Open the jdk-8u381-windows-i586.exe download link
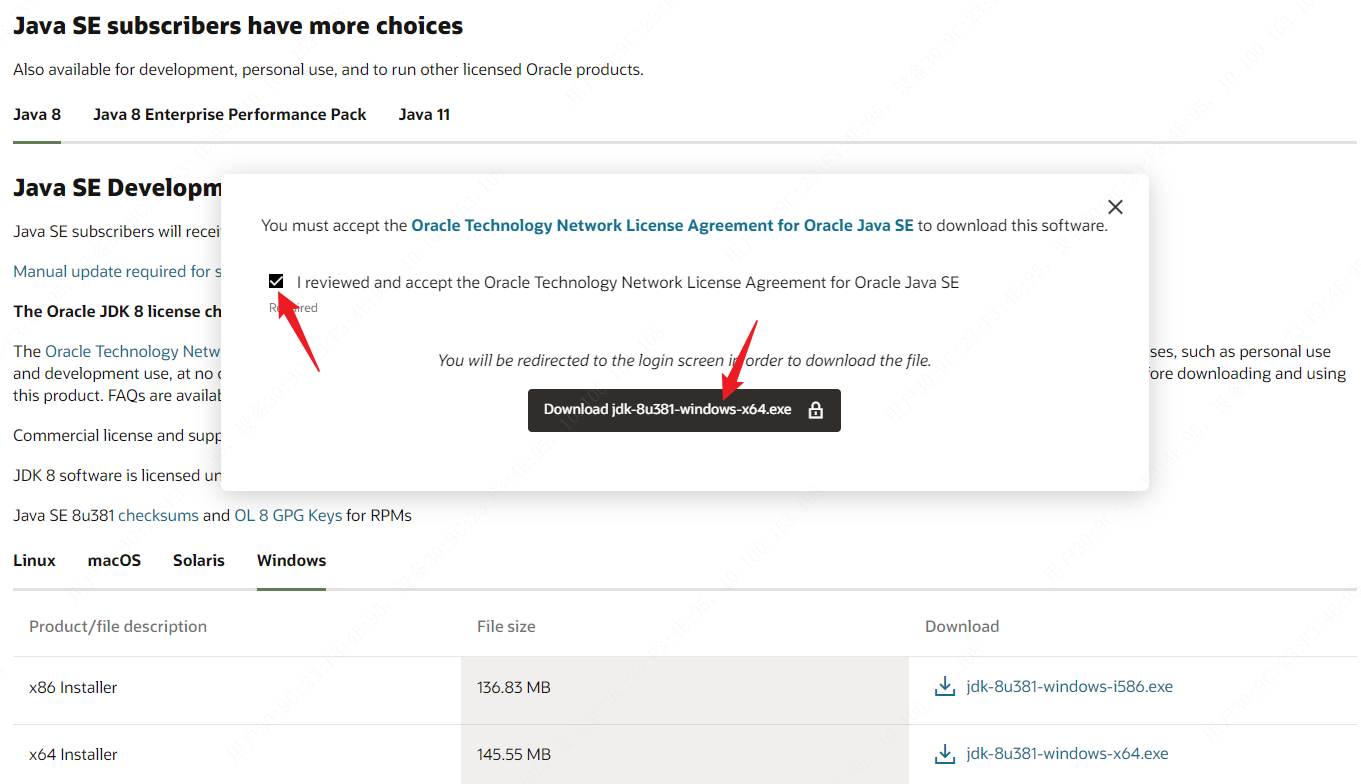This screenshot has width=1361, height=784. click(x=1069, y=687)
